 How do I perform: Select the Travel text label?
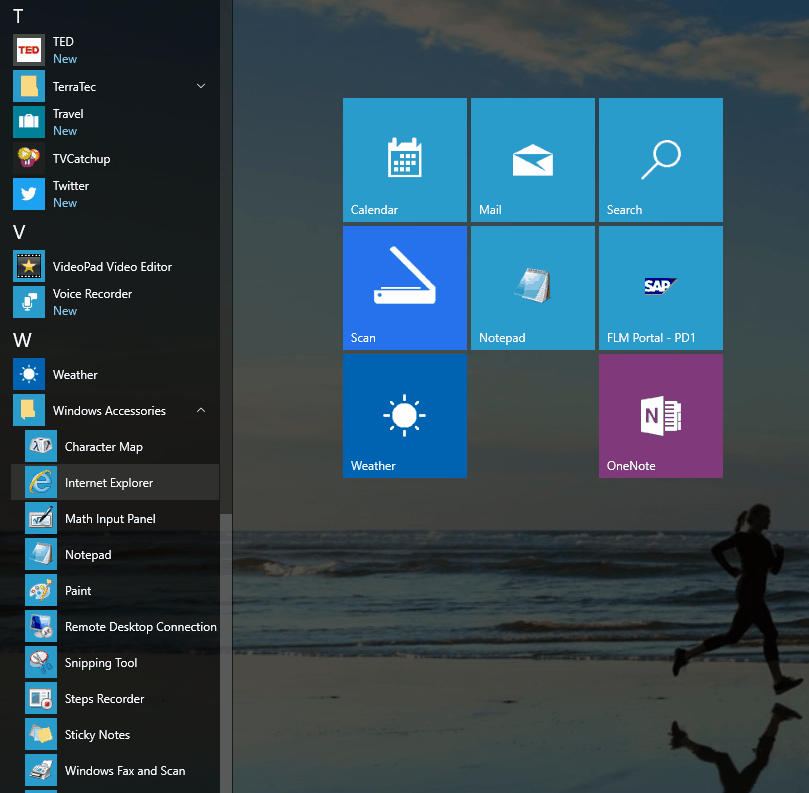68,114
